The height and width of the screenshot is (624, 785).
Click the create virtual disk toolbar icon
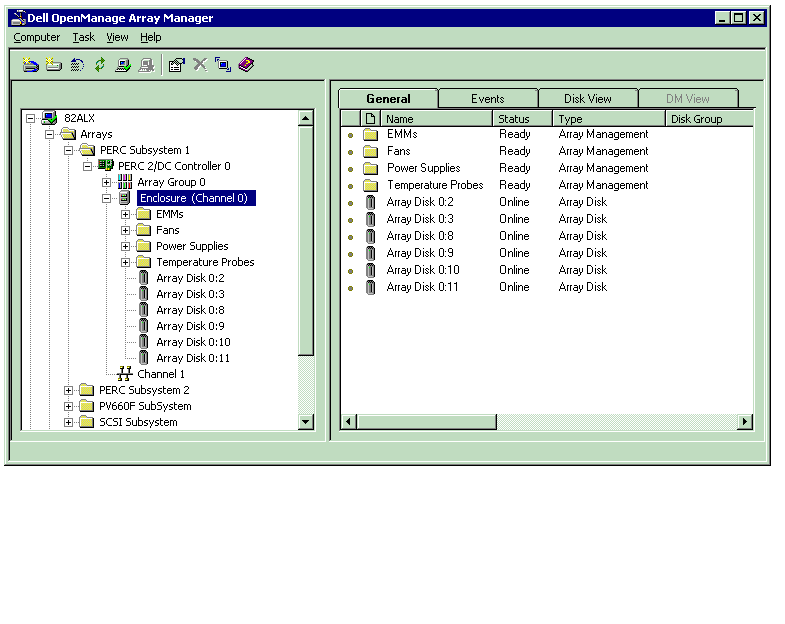coord(31,65)
